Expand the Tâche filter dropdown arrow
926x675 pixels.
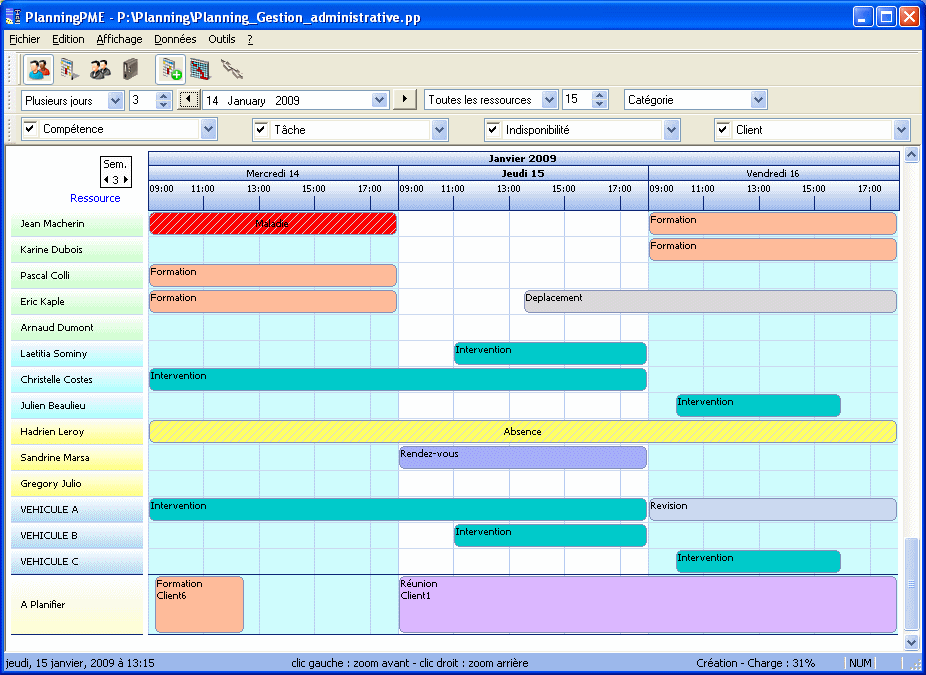click(x=439, y=130)
